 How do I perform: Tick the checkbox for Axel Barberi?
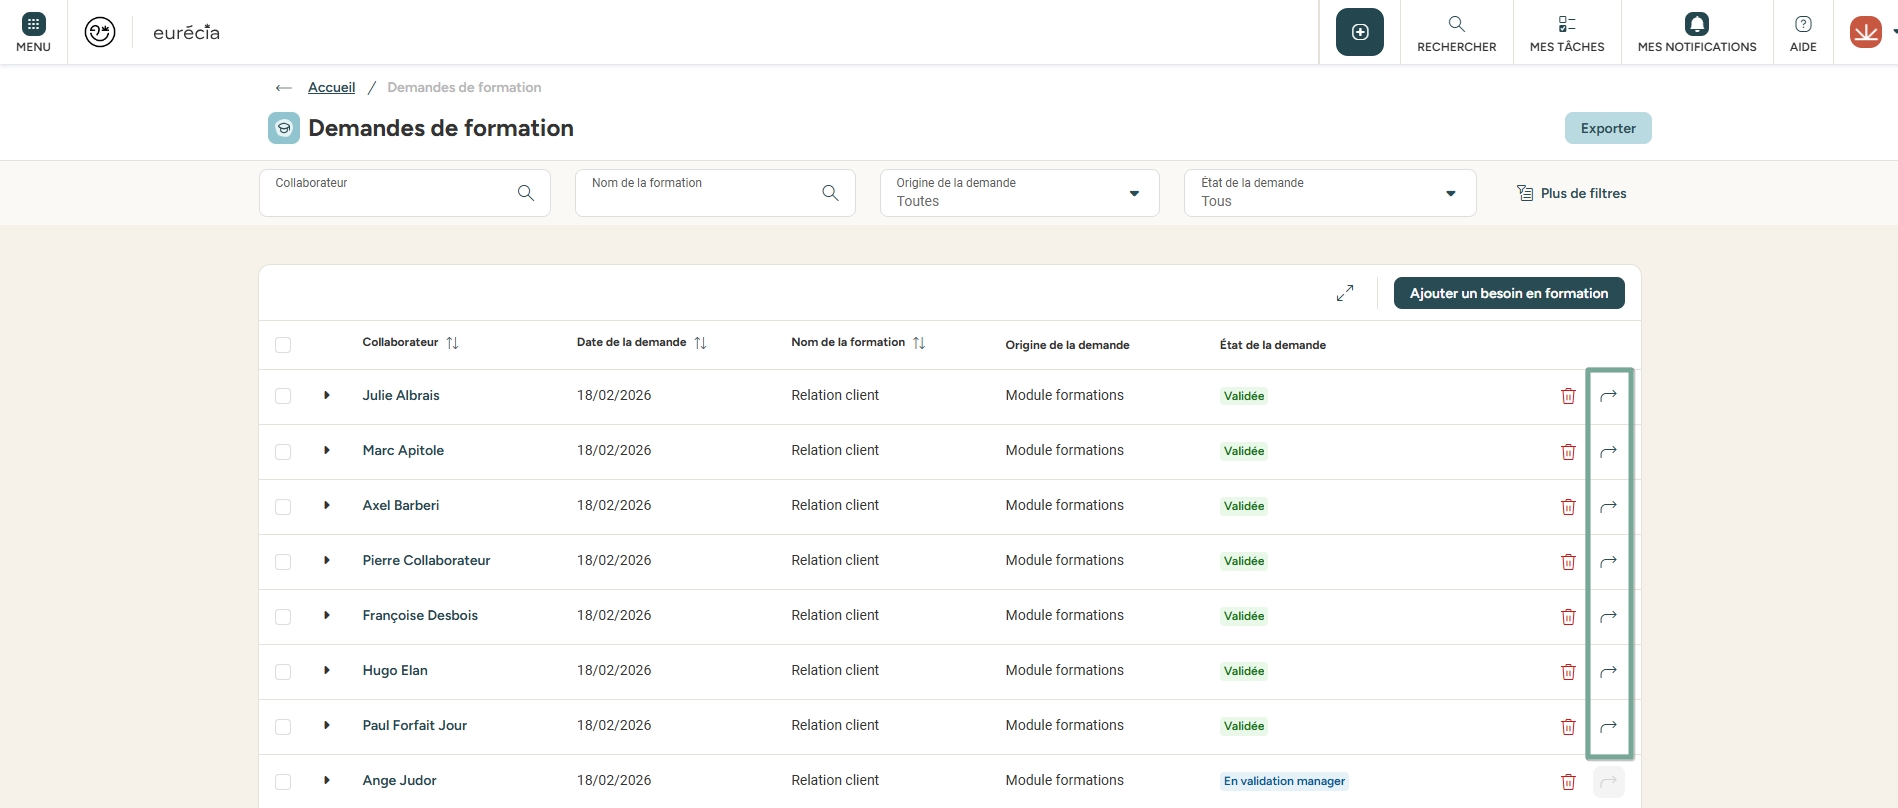[283, 507]
